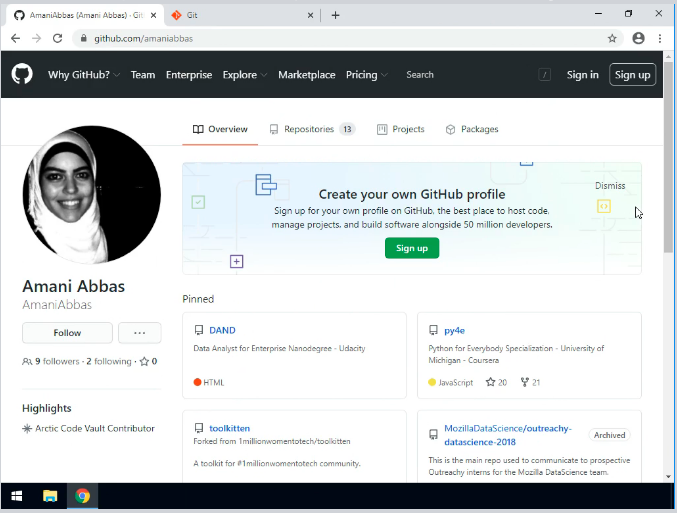Click Chrome icon in taskbar
Screen dimensions: 677x513
82,496
